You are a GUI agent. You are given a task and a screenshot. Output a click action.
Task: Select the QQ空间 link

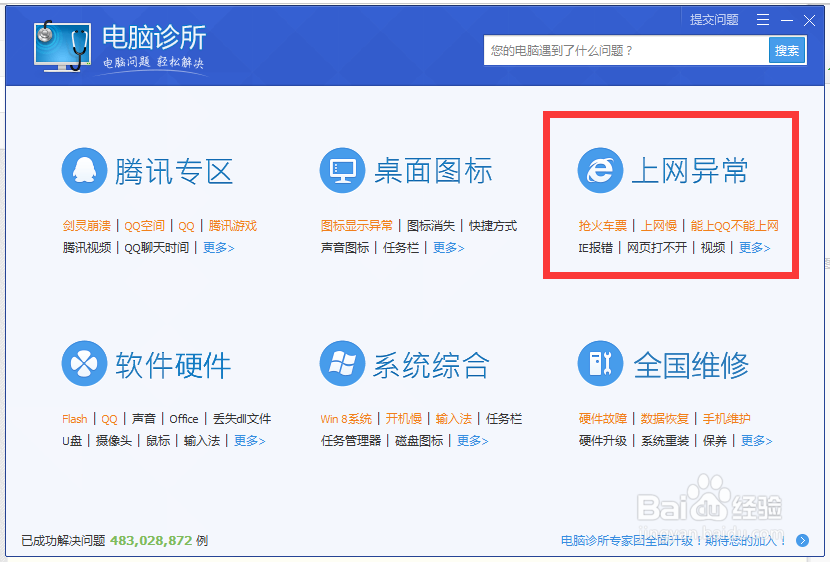pyautogui.click(x=145, y=226)
